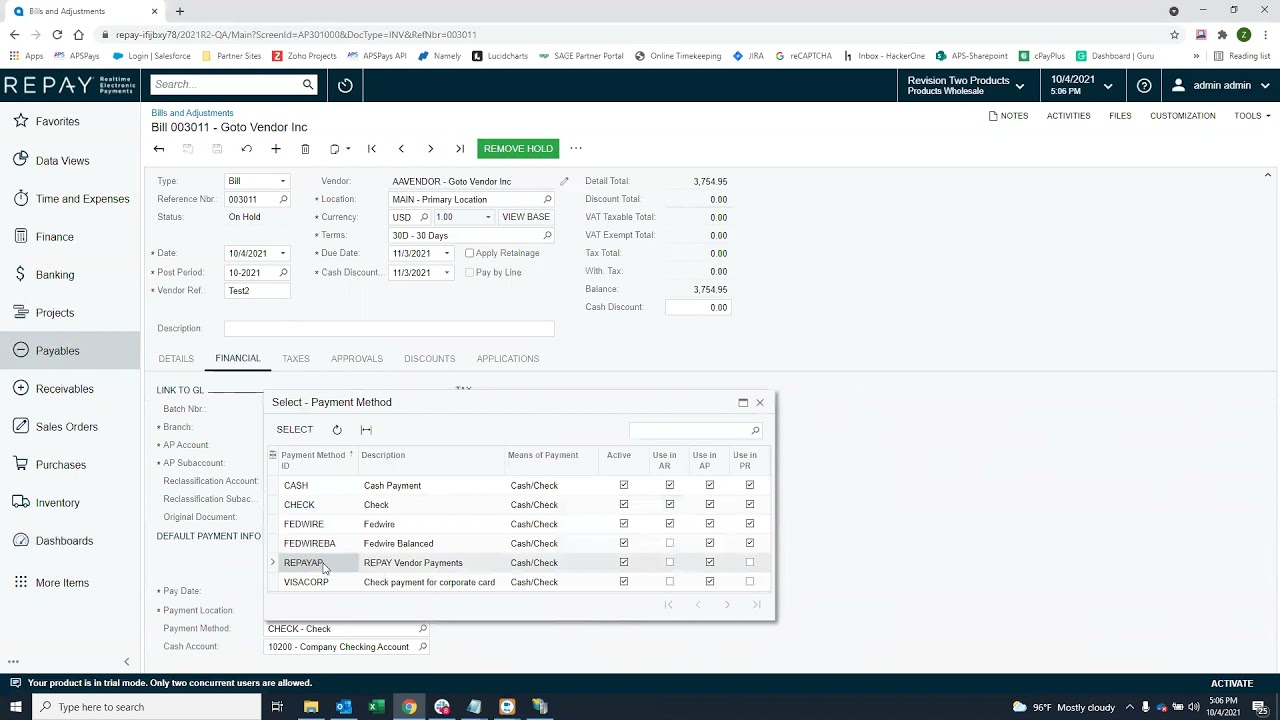Screen dimensions: 1280x720
Task: Open the Date picker dropdown
Action: click(x=283, y=254)
